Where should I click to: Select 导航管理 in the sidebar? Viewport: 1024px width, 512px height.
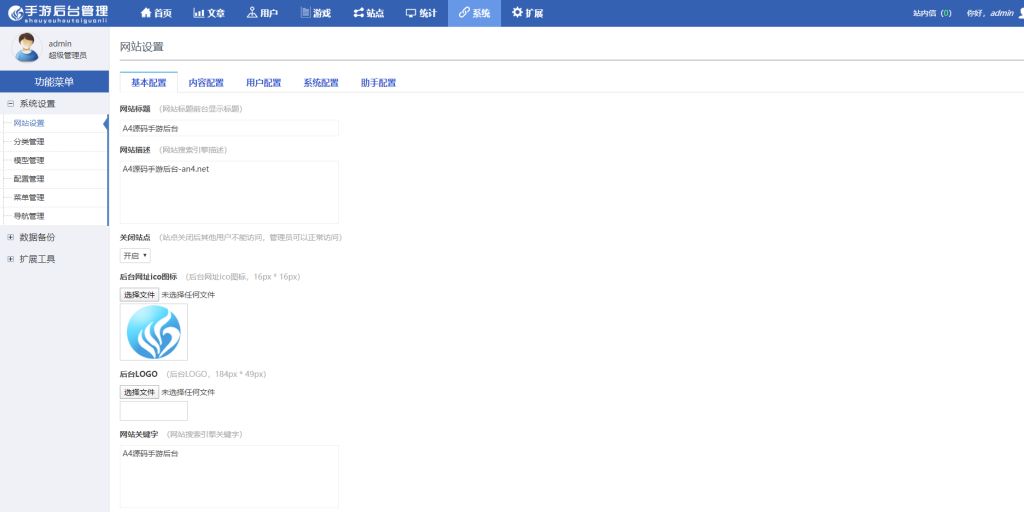pos(54,216)
